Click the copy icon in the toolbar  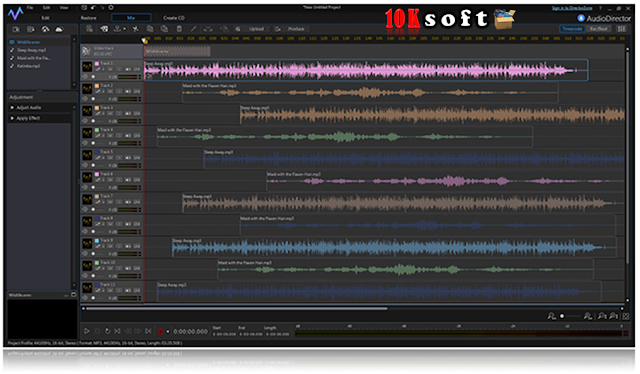[x=150, y=29]
